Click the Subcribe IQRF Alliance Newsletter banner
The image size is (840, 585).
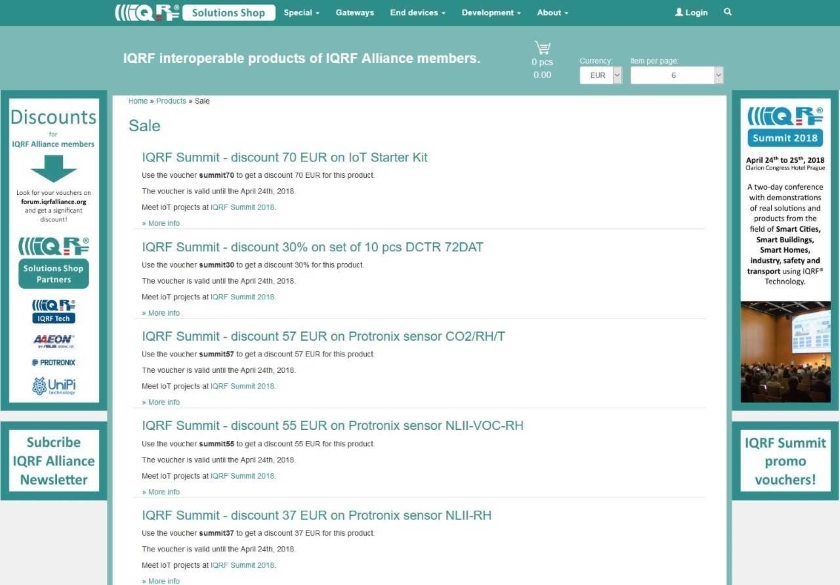coord(54,461)
